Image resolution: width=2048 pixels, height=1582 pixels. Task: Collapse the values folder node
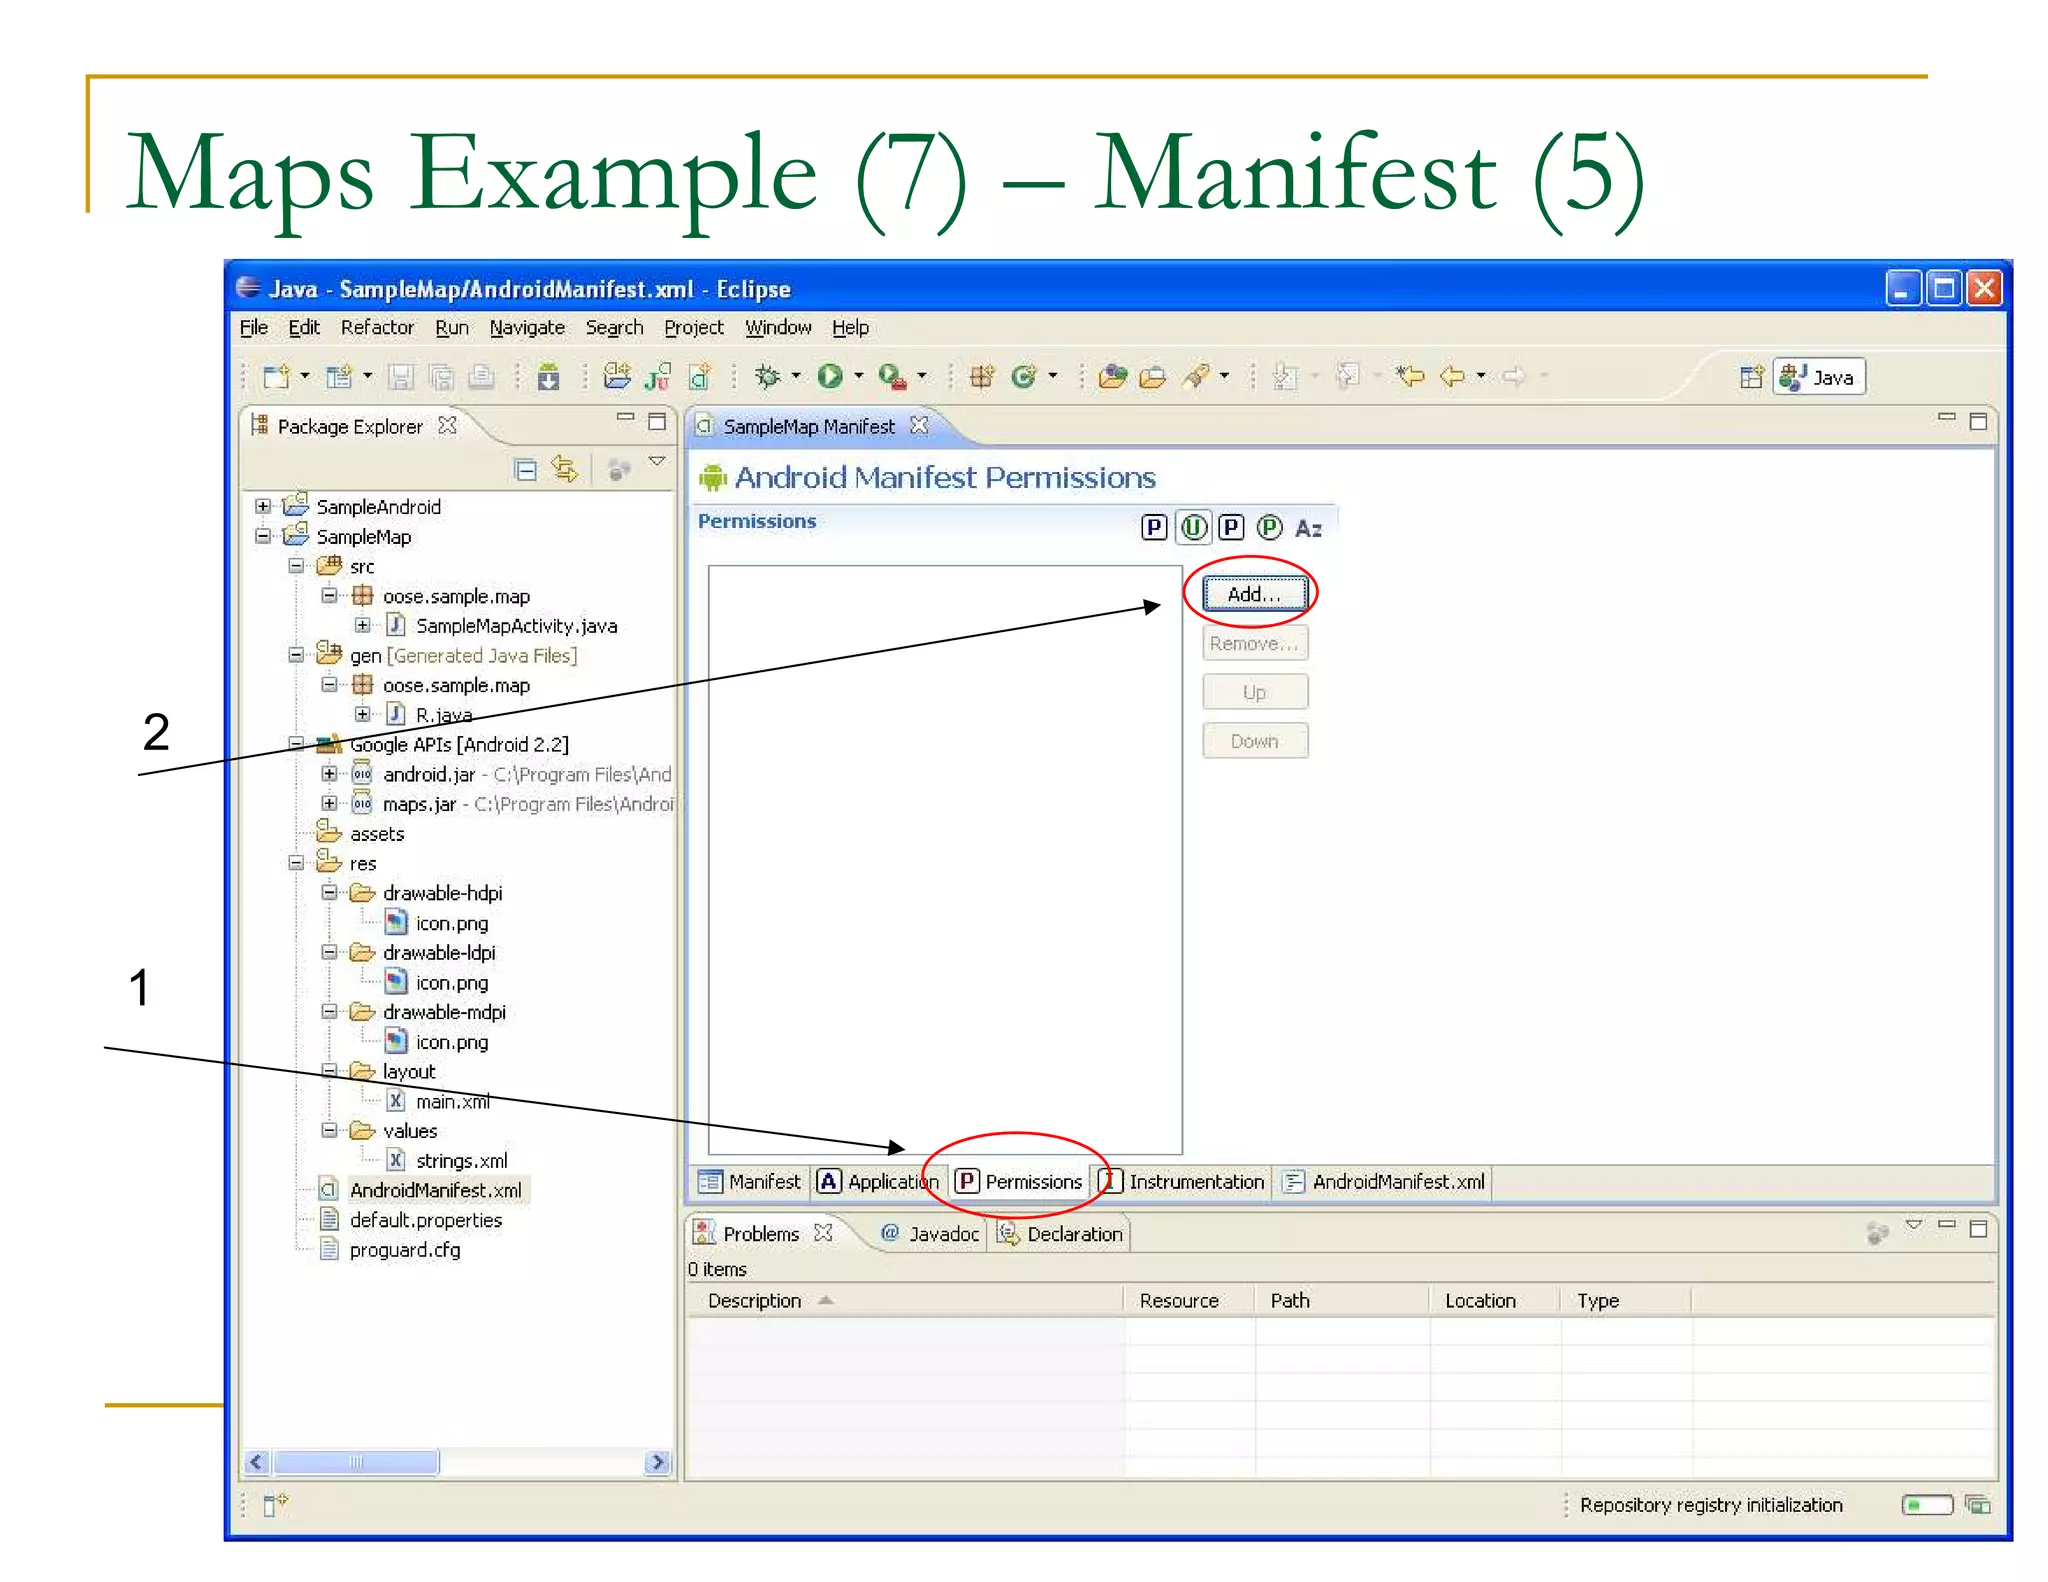pyautogui.click(x=329, y=1130)
